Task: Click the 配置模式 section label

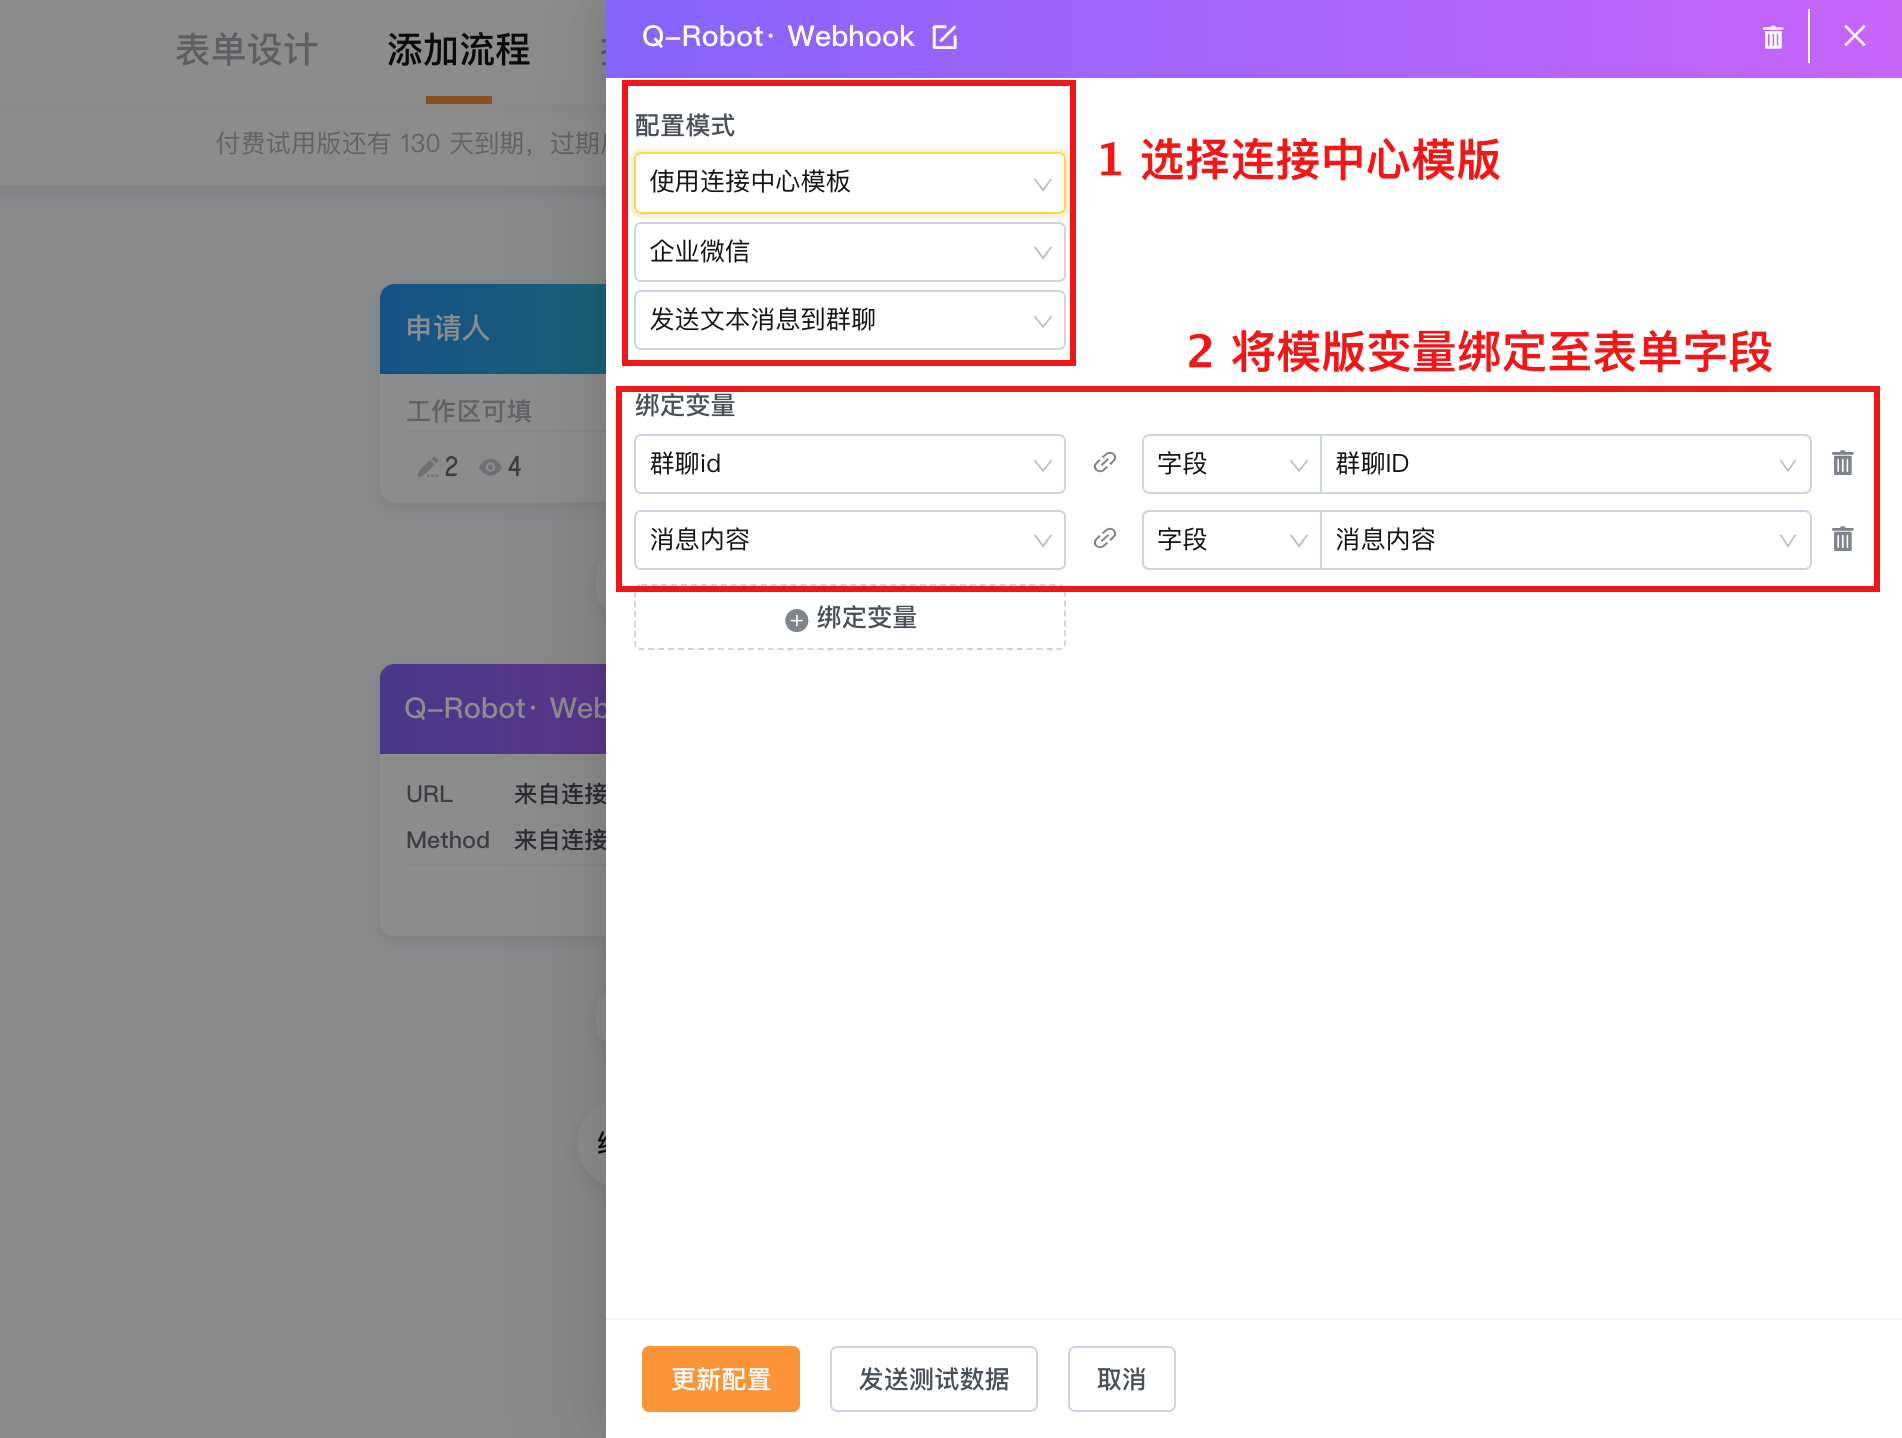Action: 685,126
